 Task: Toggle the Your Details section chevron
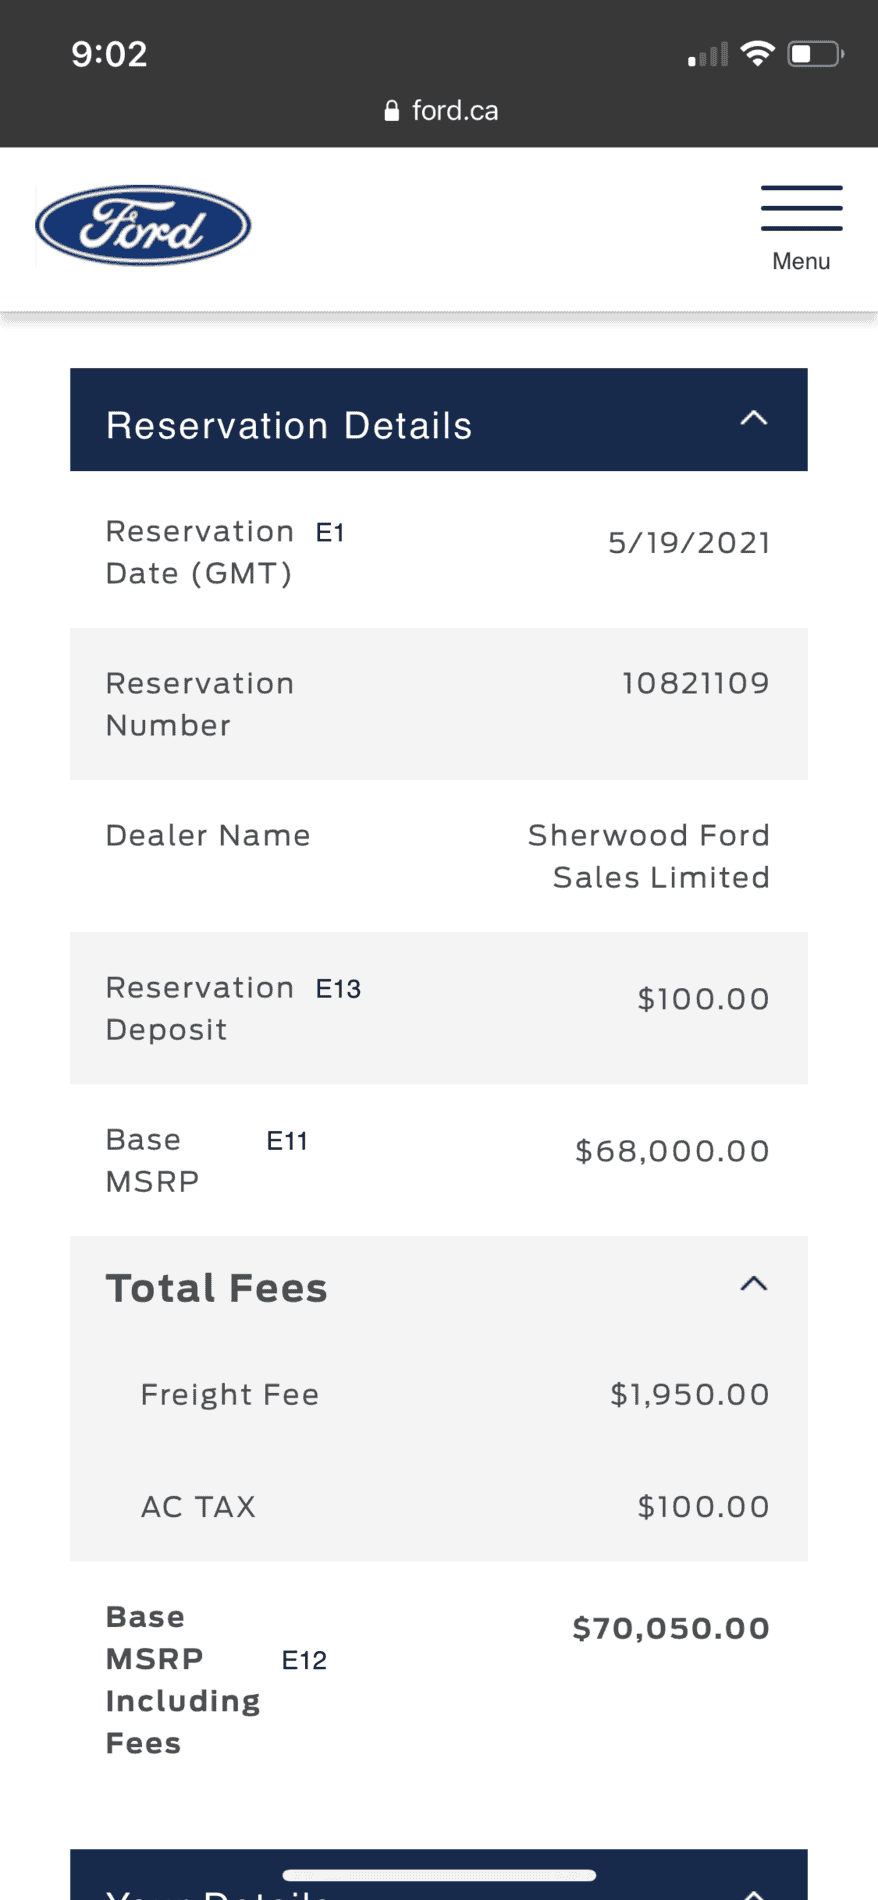coord(754,1892)
